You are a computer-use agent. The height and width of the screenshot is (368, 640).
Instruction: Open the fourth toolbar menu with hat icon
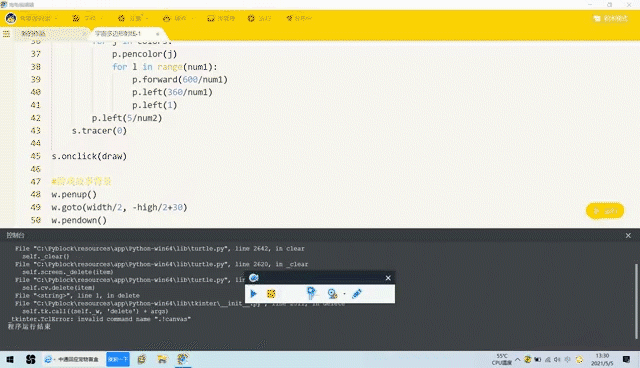178,18
